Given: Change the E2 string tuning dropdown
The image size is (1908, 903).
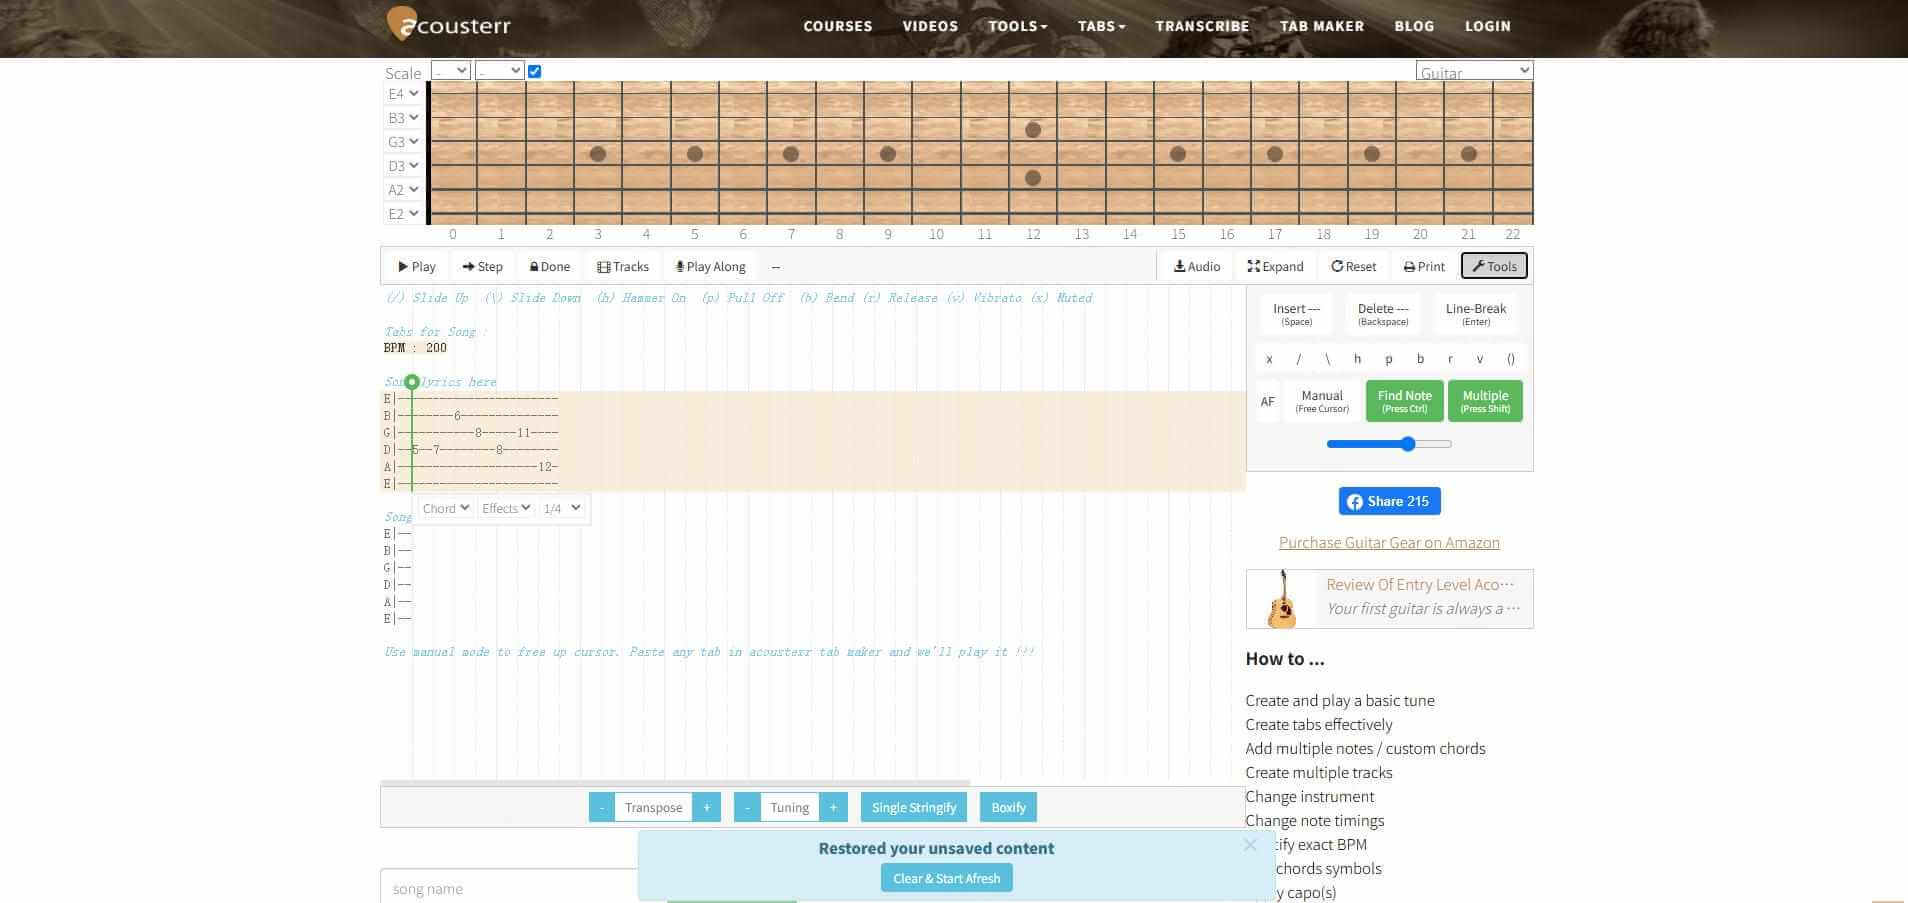Looking at the screenshot, I should tap(403, 214).
